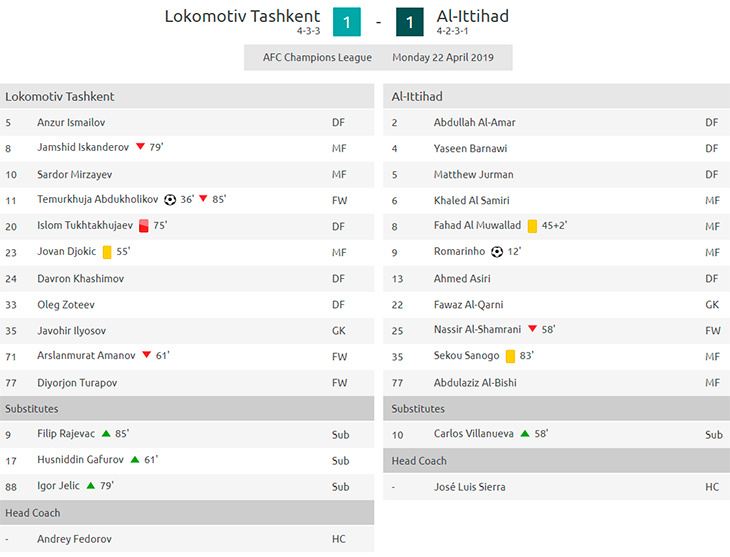Click red sub-off arrow for Arslanmurat Amanov
Screen dimensions: 730x557
click(147, 355)
